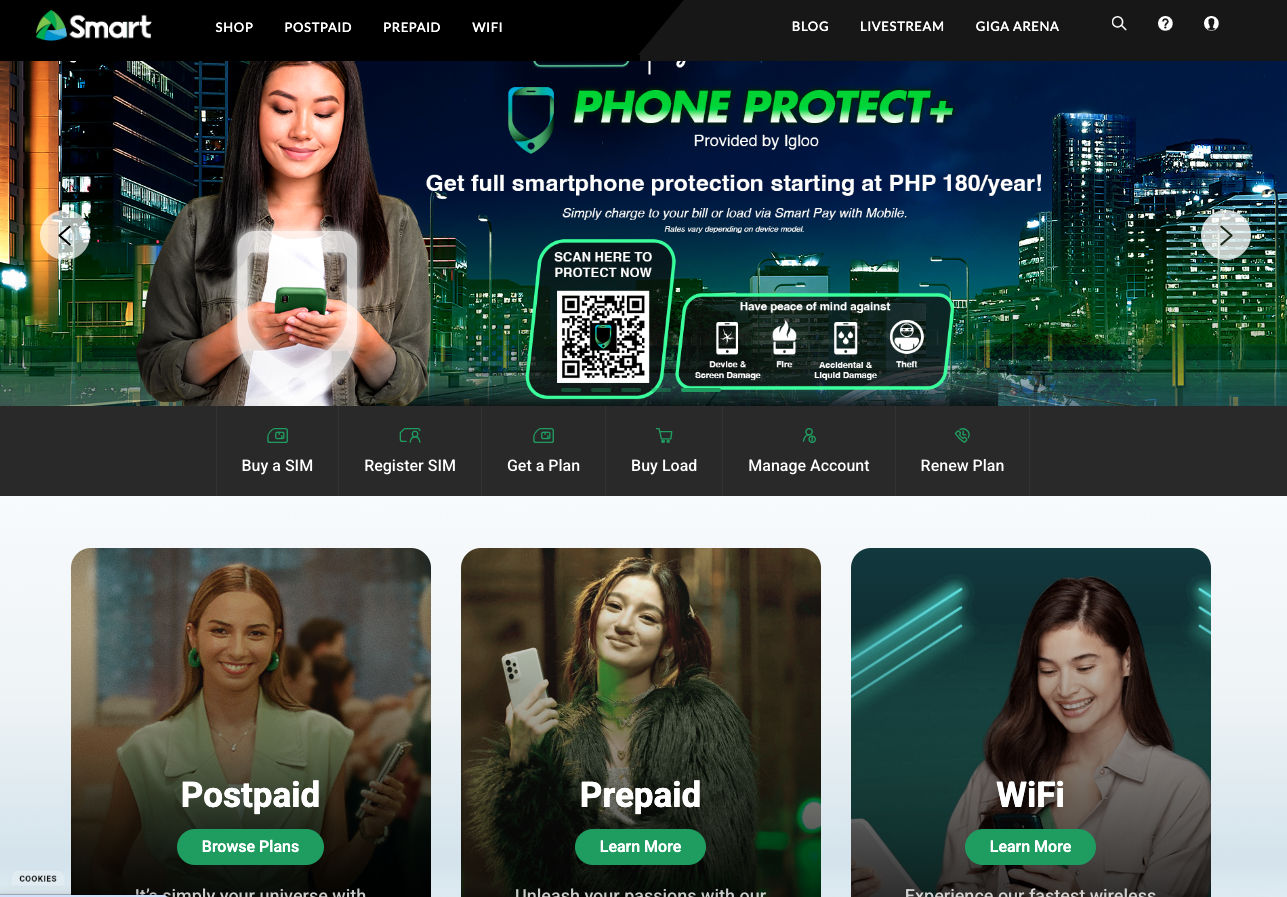This screenshot has height=897, width=1287.
Task: Open the GIGA ARENA link
Action: [x=1017, y=27]
